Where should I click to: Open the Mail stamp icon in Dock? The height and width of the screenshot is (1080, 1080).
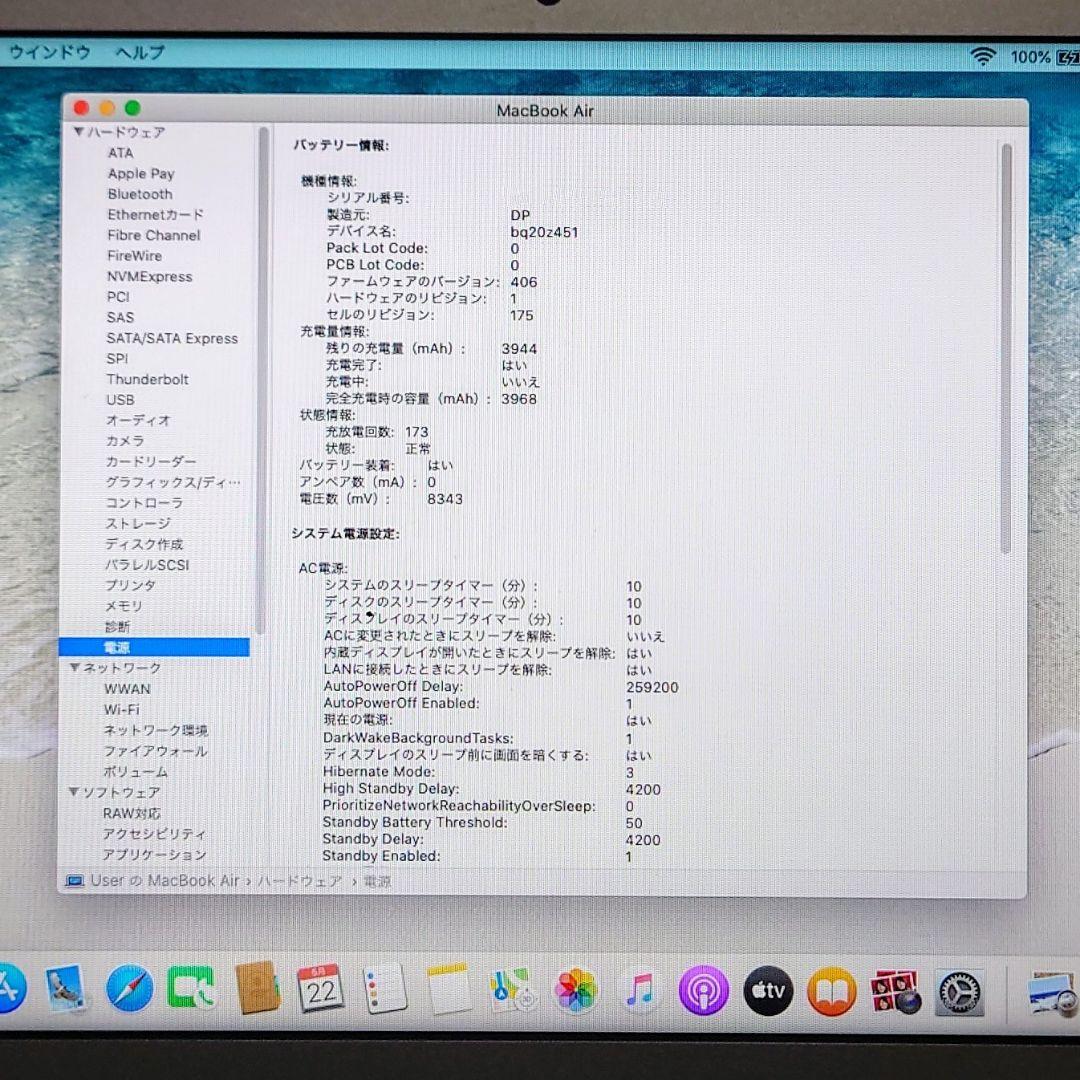point(65,989)
